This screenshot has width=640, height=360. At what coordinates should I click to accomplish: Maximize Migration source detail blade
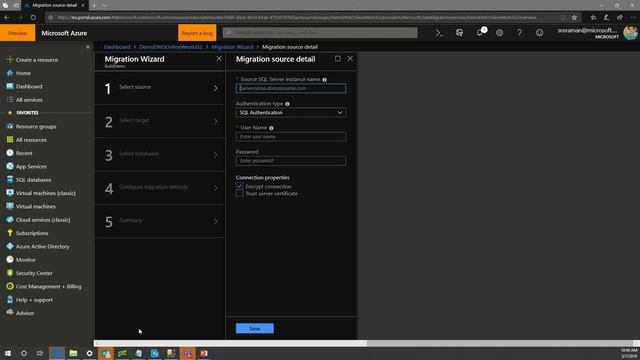[x=338, y=59]
